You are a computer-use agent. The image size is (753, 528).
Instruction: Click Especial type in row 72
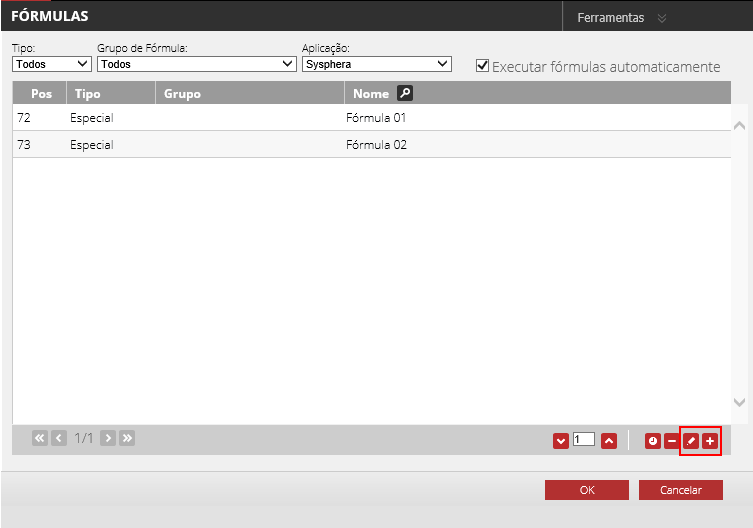point(92,118)
